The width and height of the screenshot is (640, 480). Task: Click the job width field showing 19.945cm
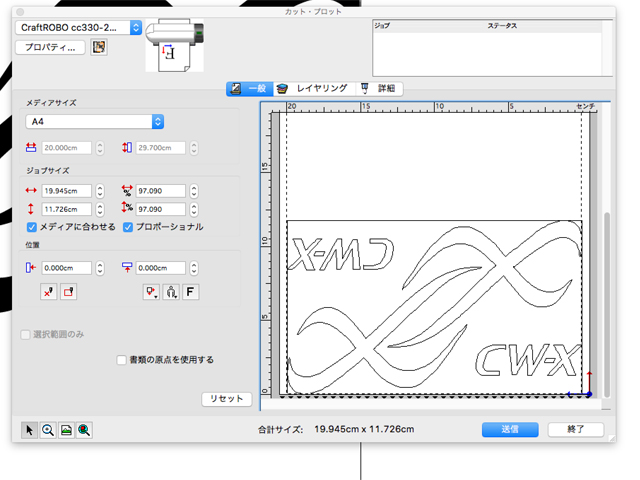pyautogui.click(x=66, y=191)
